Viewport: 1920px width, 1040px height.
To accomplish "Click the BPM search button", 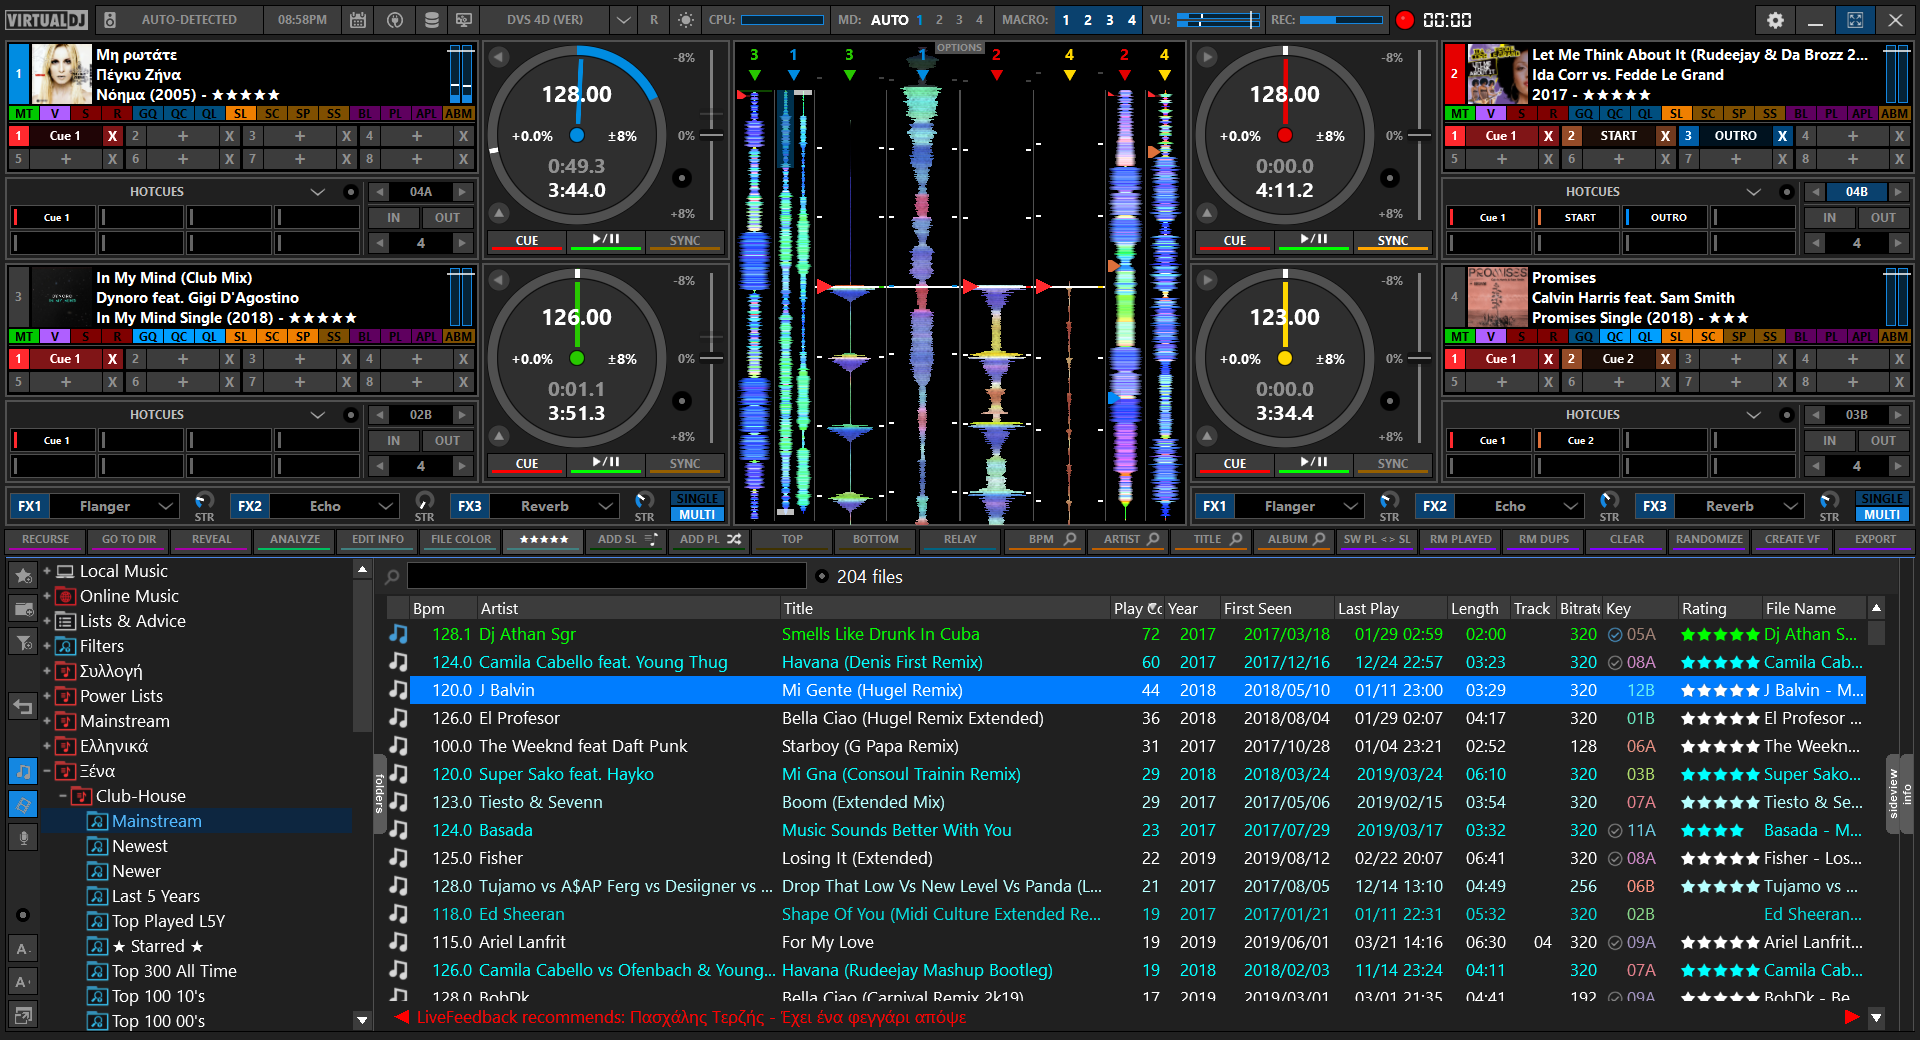I will point(1045,539).
